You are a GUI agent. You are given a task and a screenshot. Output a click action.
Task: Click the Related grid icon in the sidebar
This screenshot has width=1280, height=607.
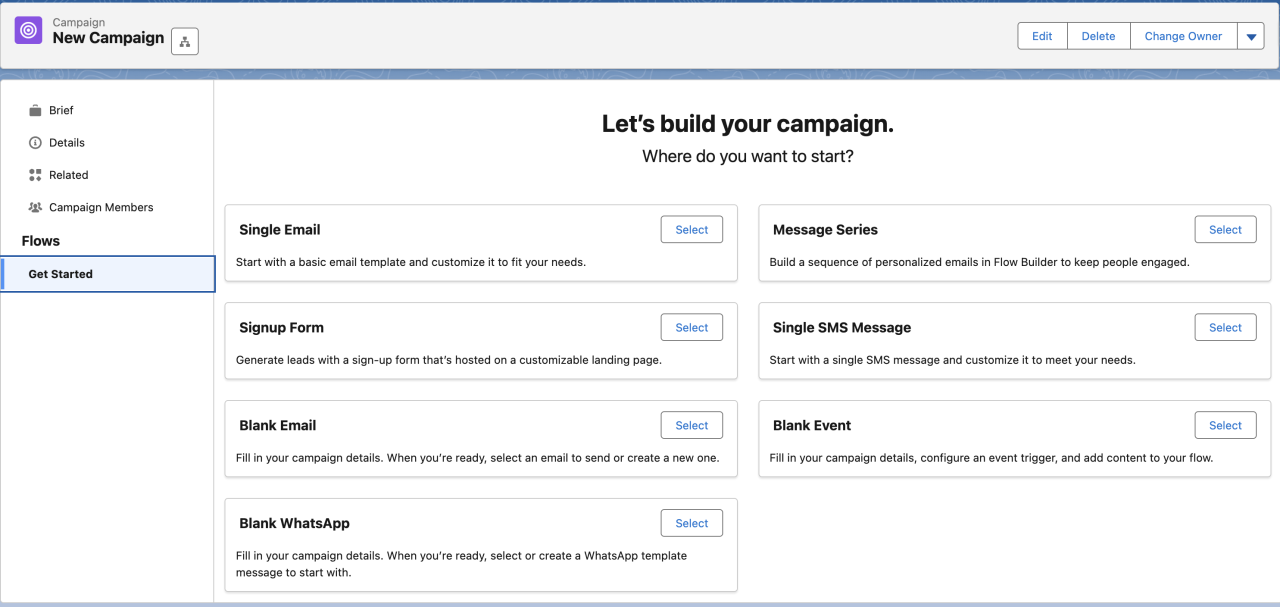[x=35, y=175]
